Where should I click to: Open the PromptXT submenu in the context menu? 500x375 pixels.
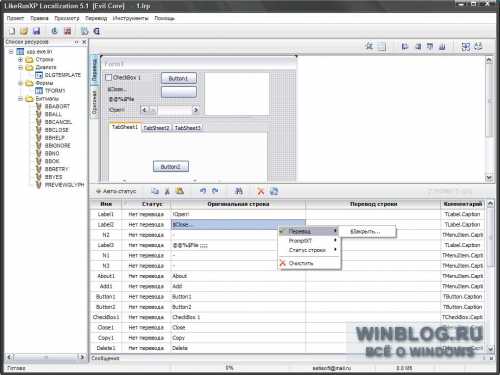pyautogui.click(x=309, y=240)
